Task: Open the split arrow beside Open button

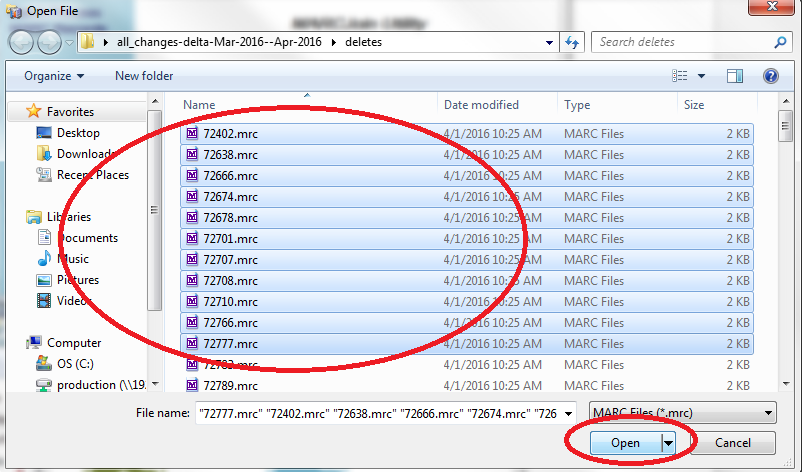Action: click(668, 443)
